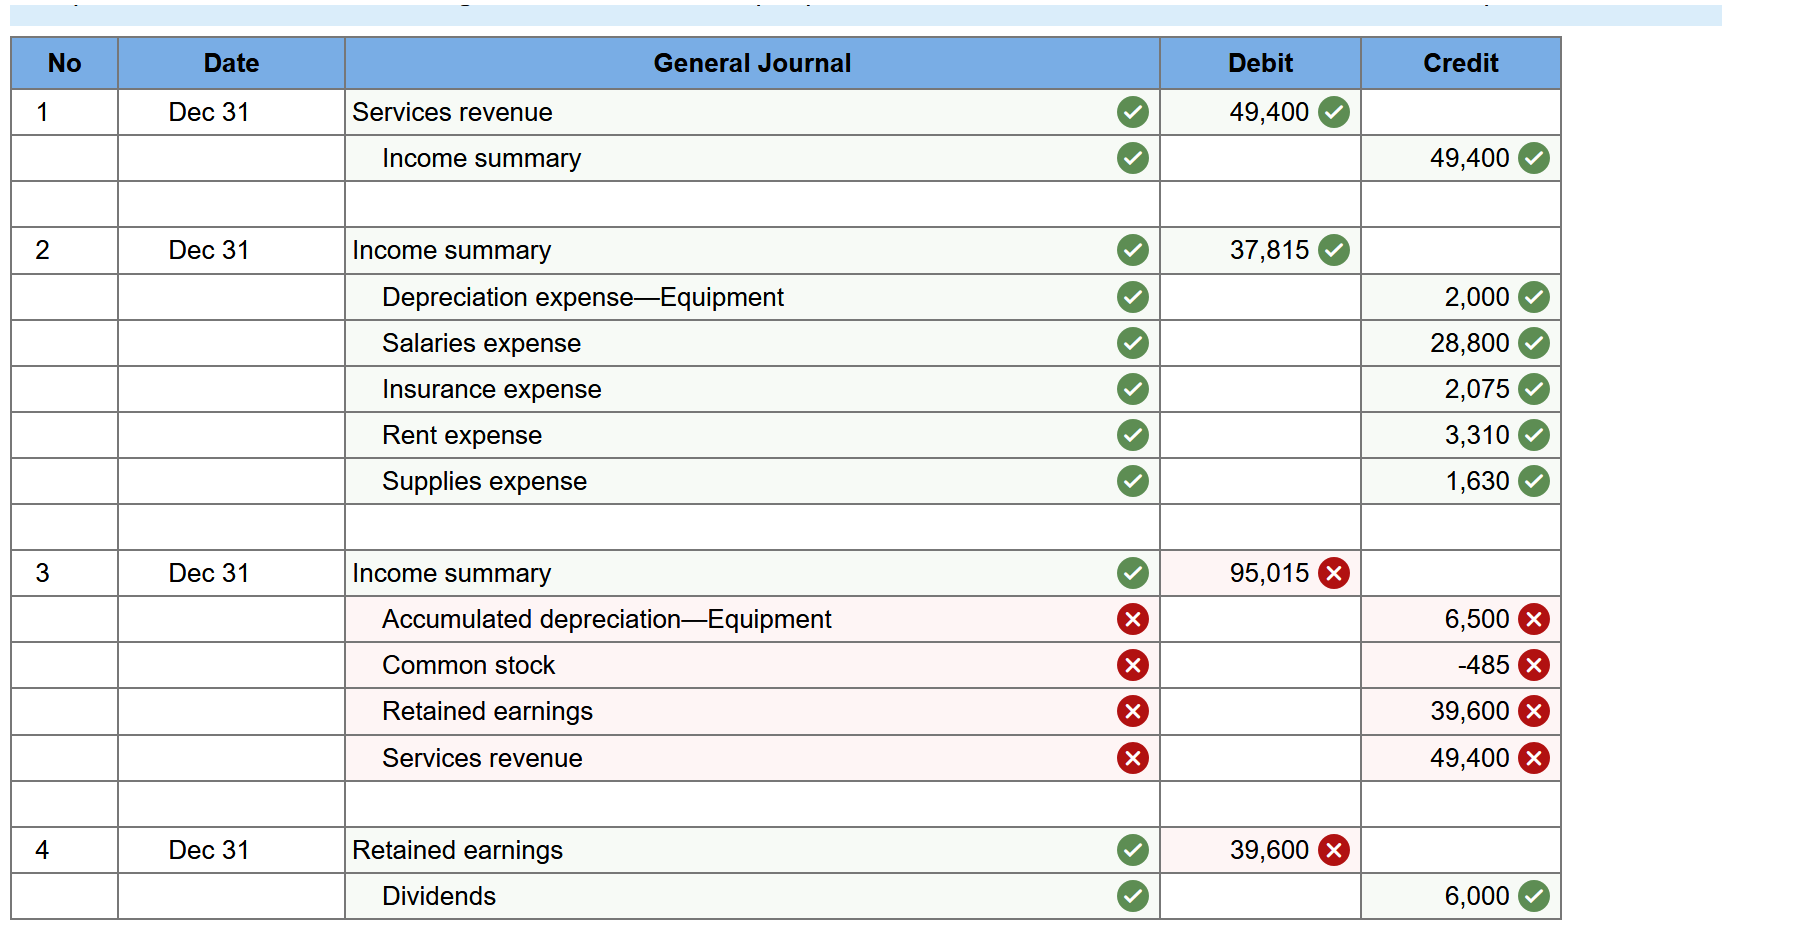
Task: Click the checkmark next to Depreciation expense—Equipment
Action: click(x=1133, y=297)
